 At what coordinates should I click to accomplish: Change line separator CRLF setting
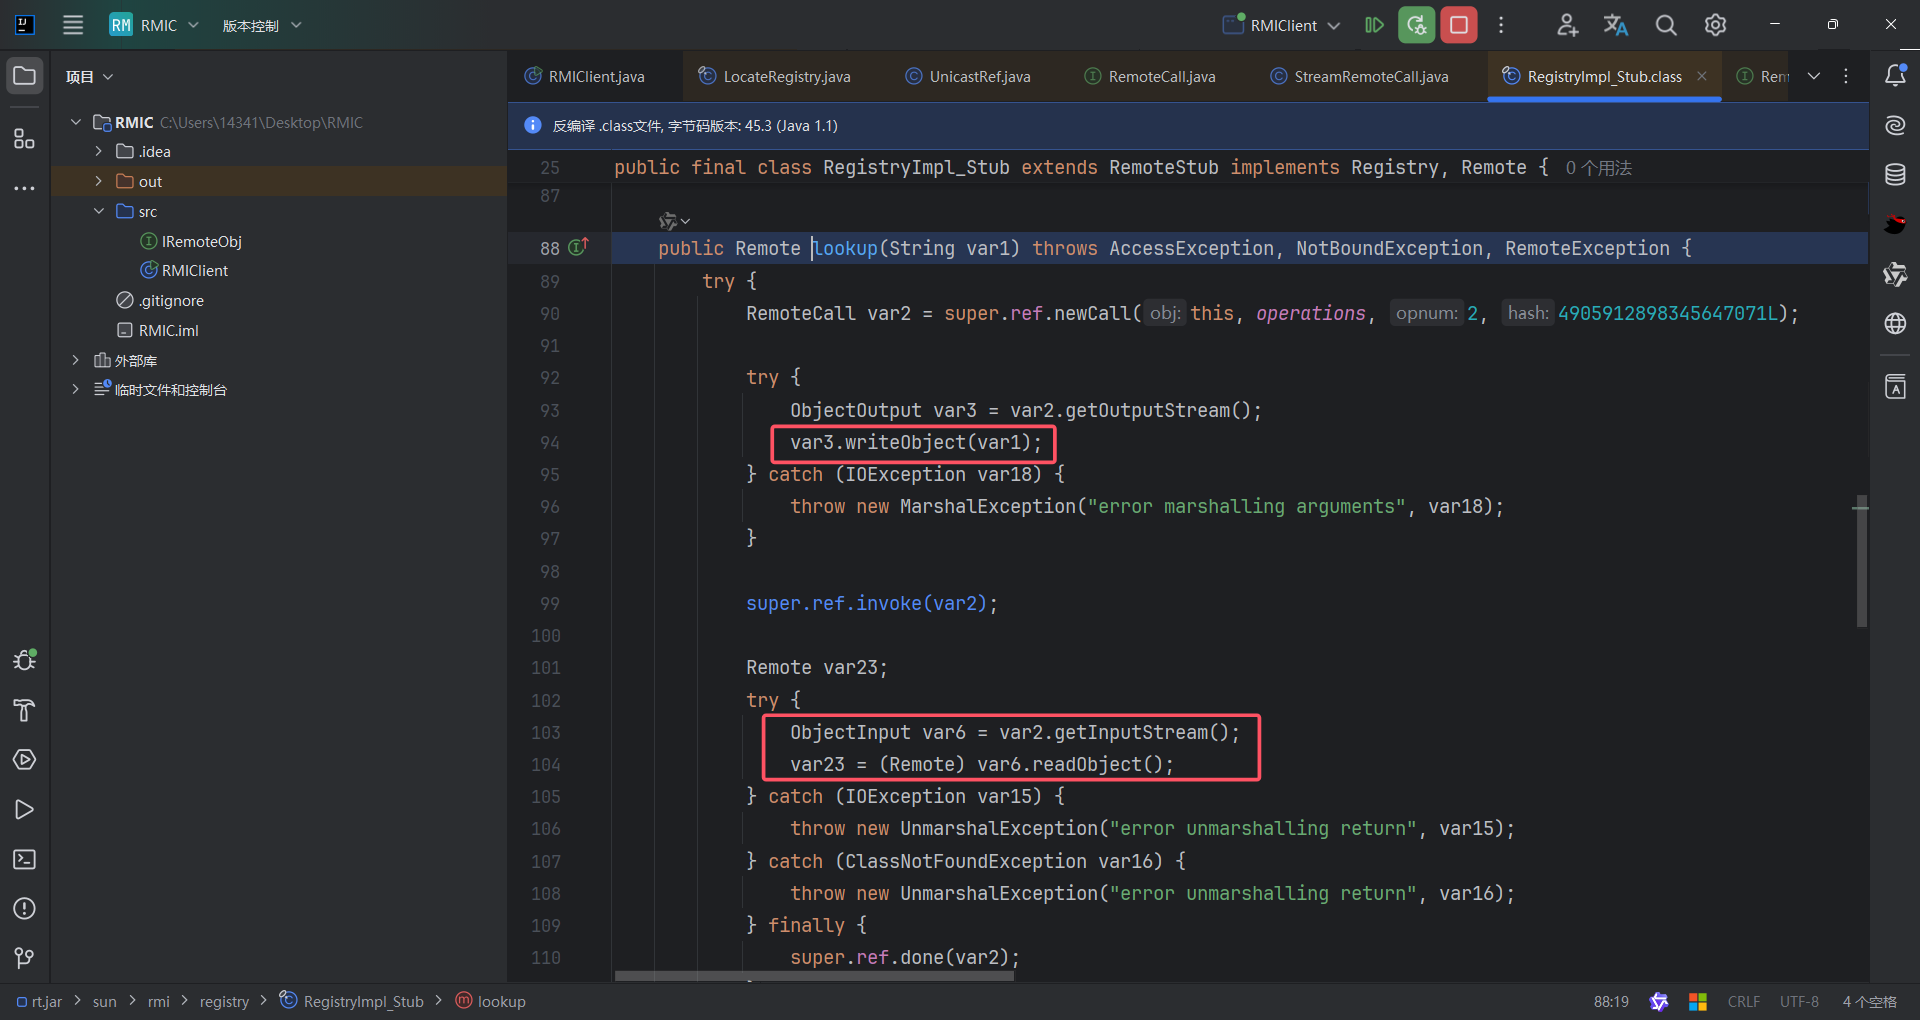(1744, 1001)
